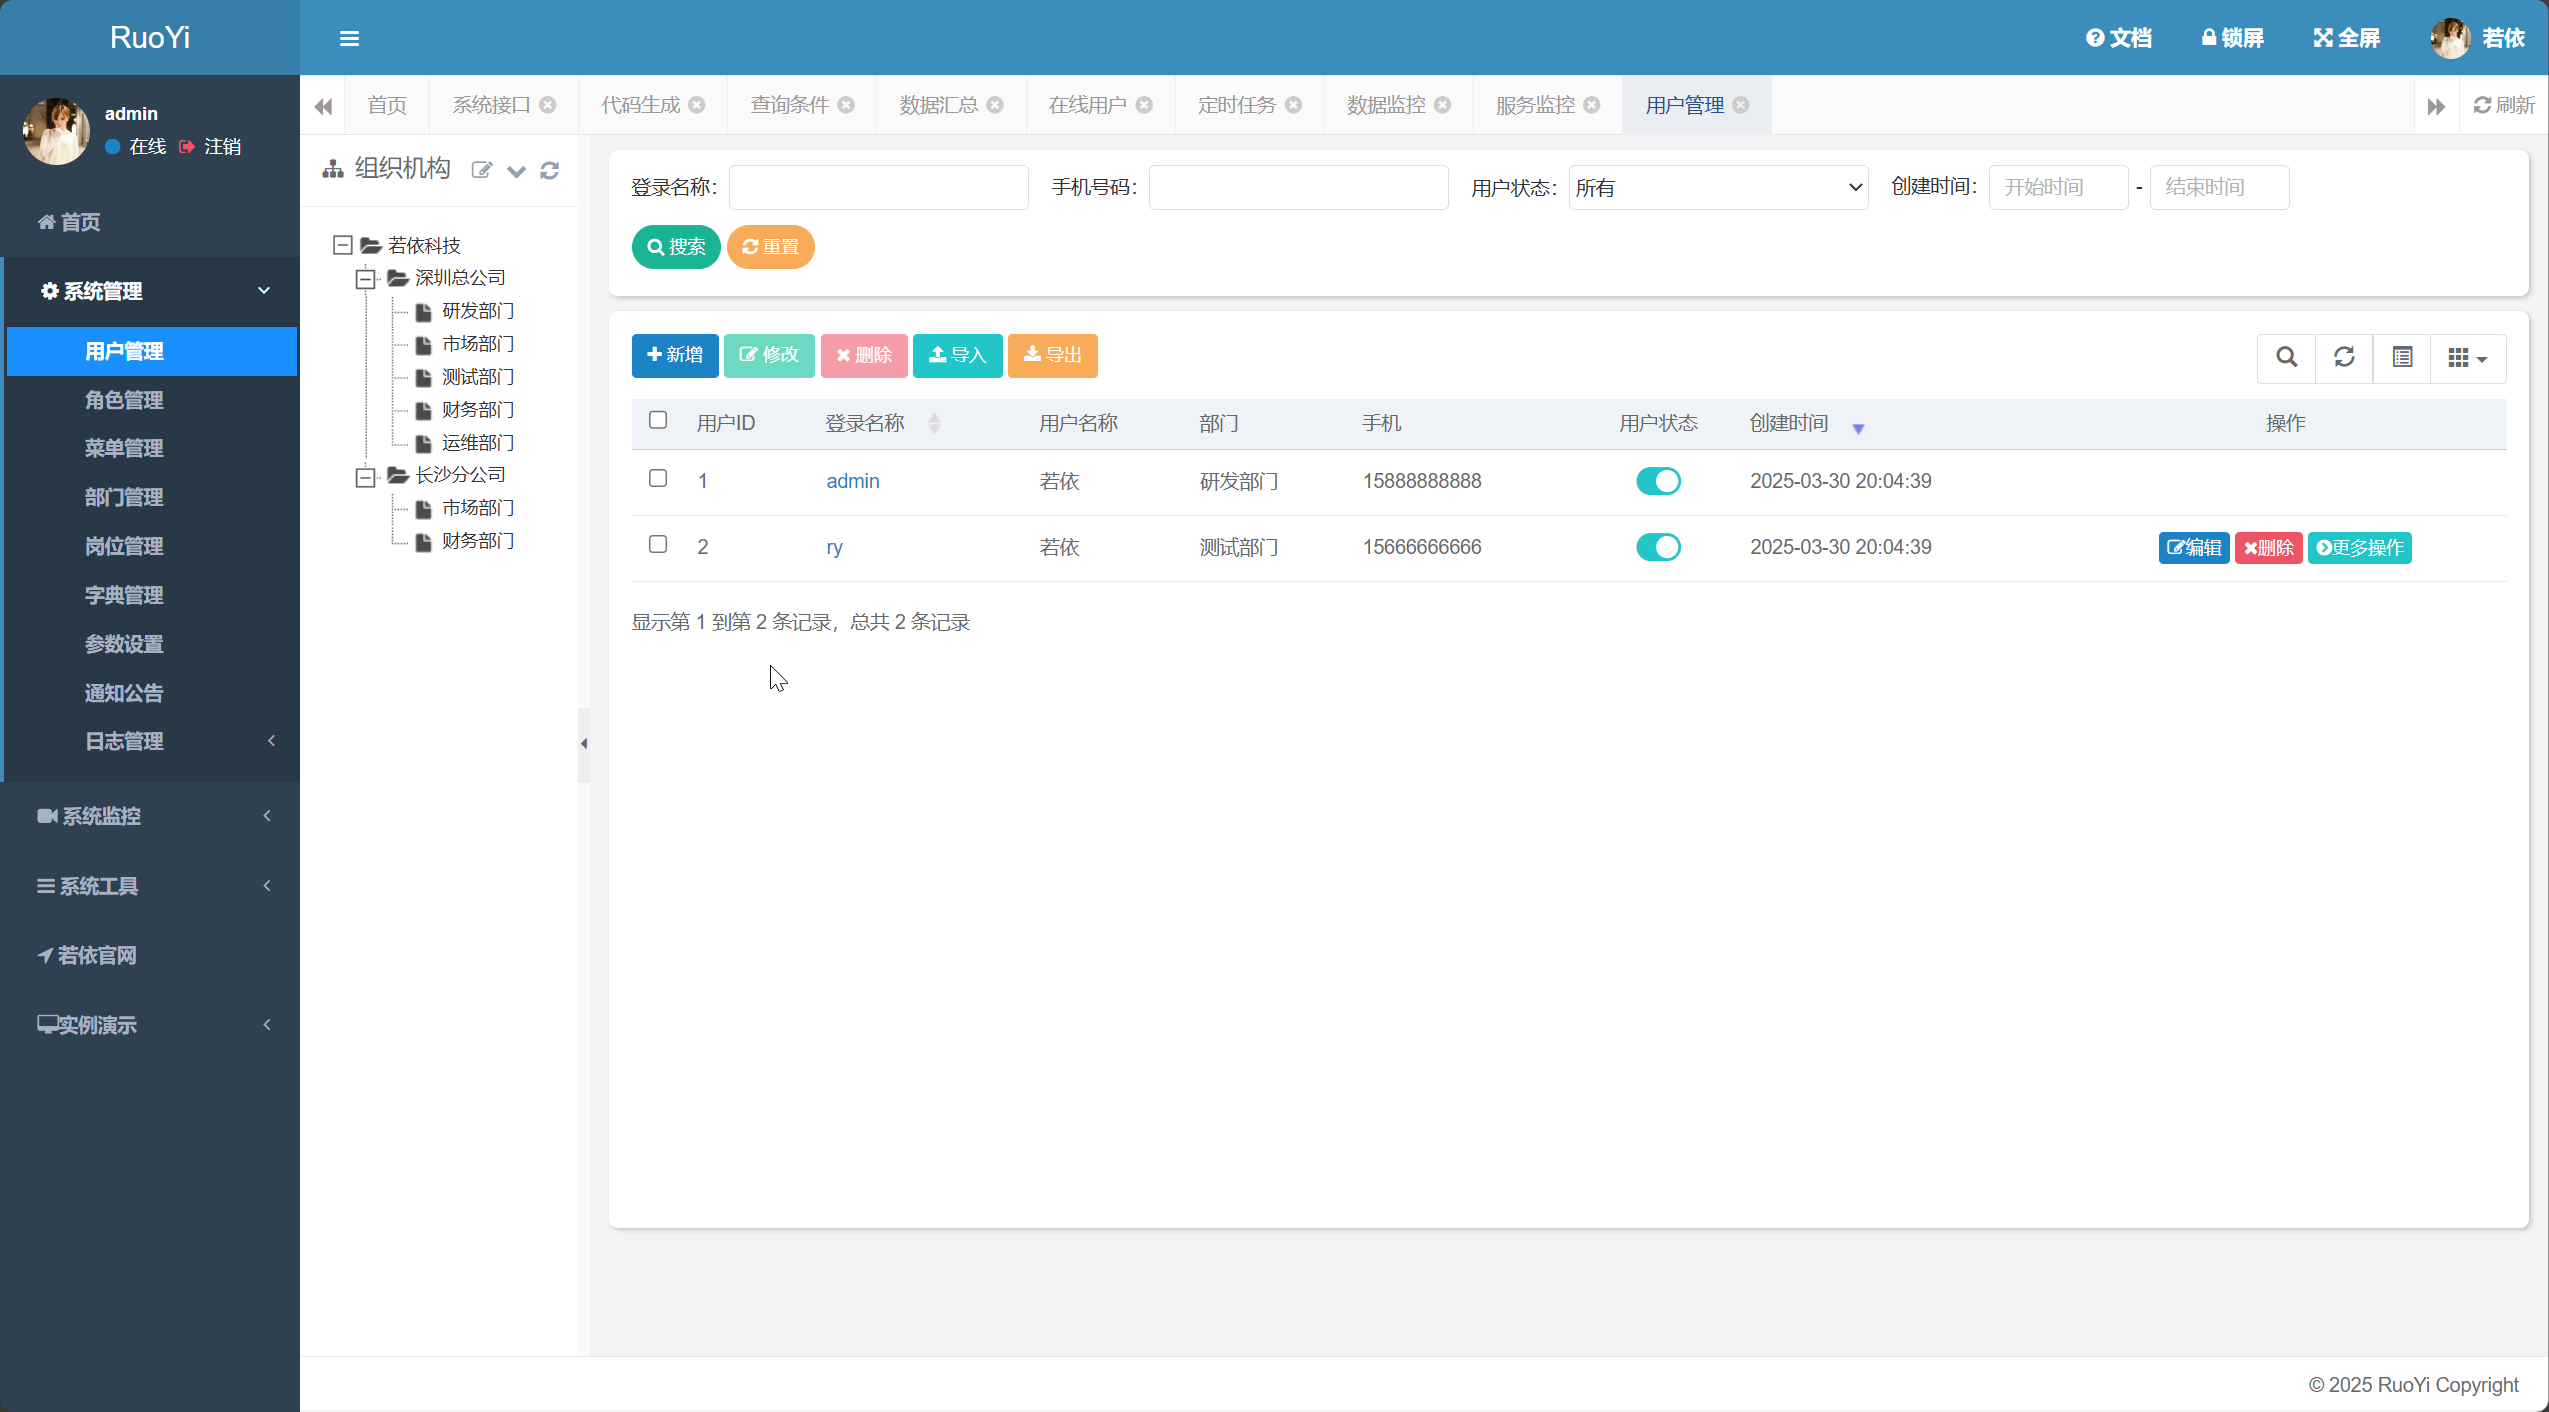Toggle the ry user status switch
Image resolution: width=2549 pixels, height=1412 pixels.
1658,547
